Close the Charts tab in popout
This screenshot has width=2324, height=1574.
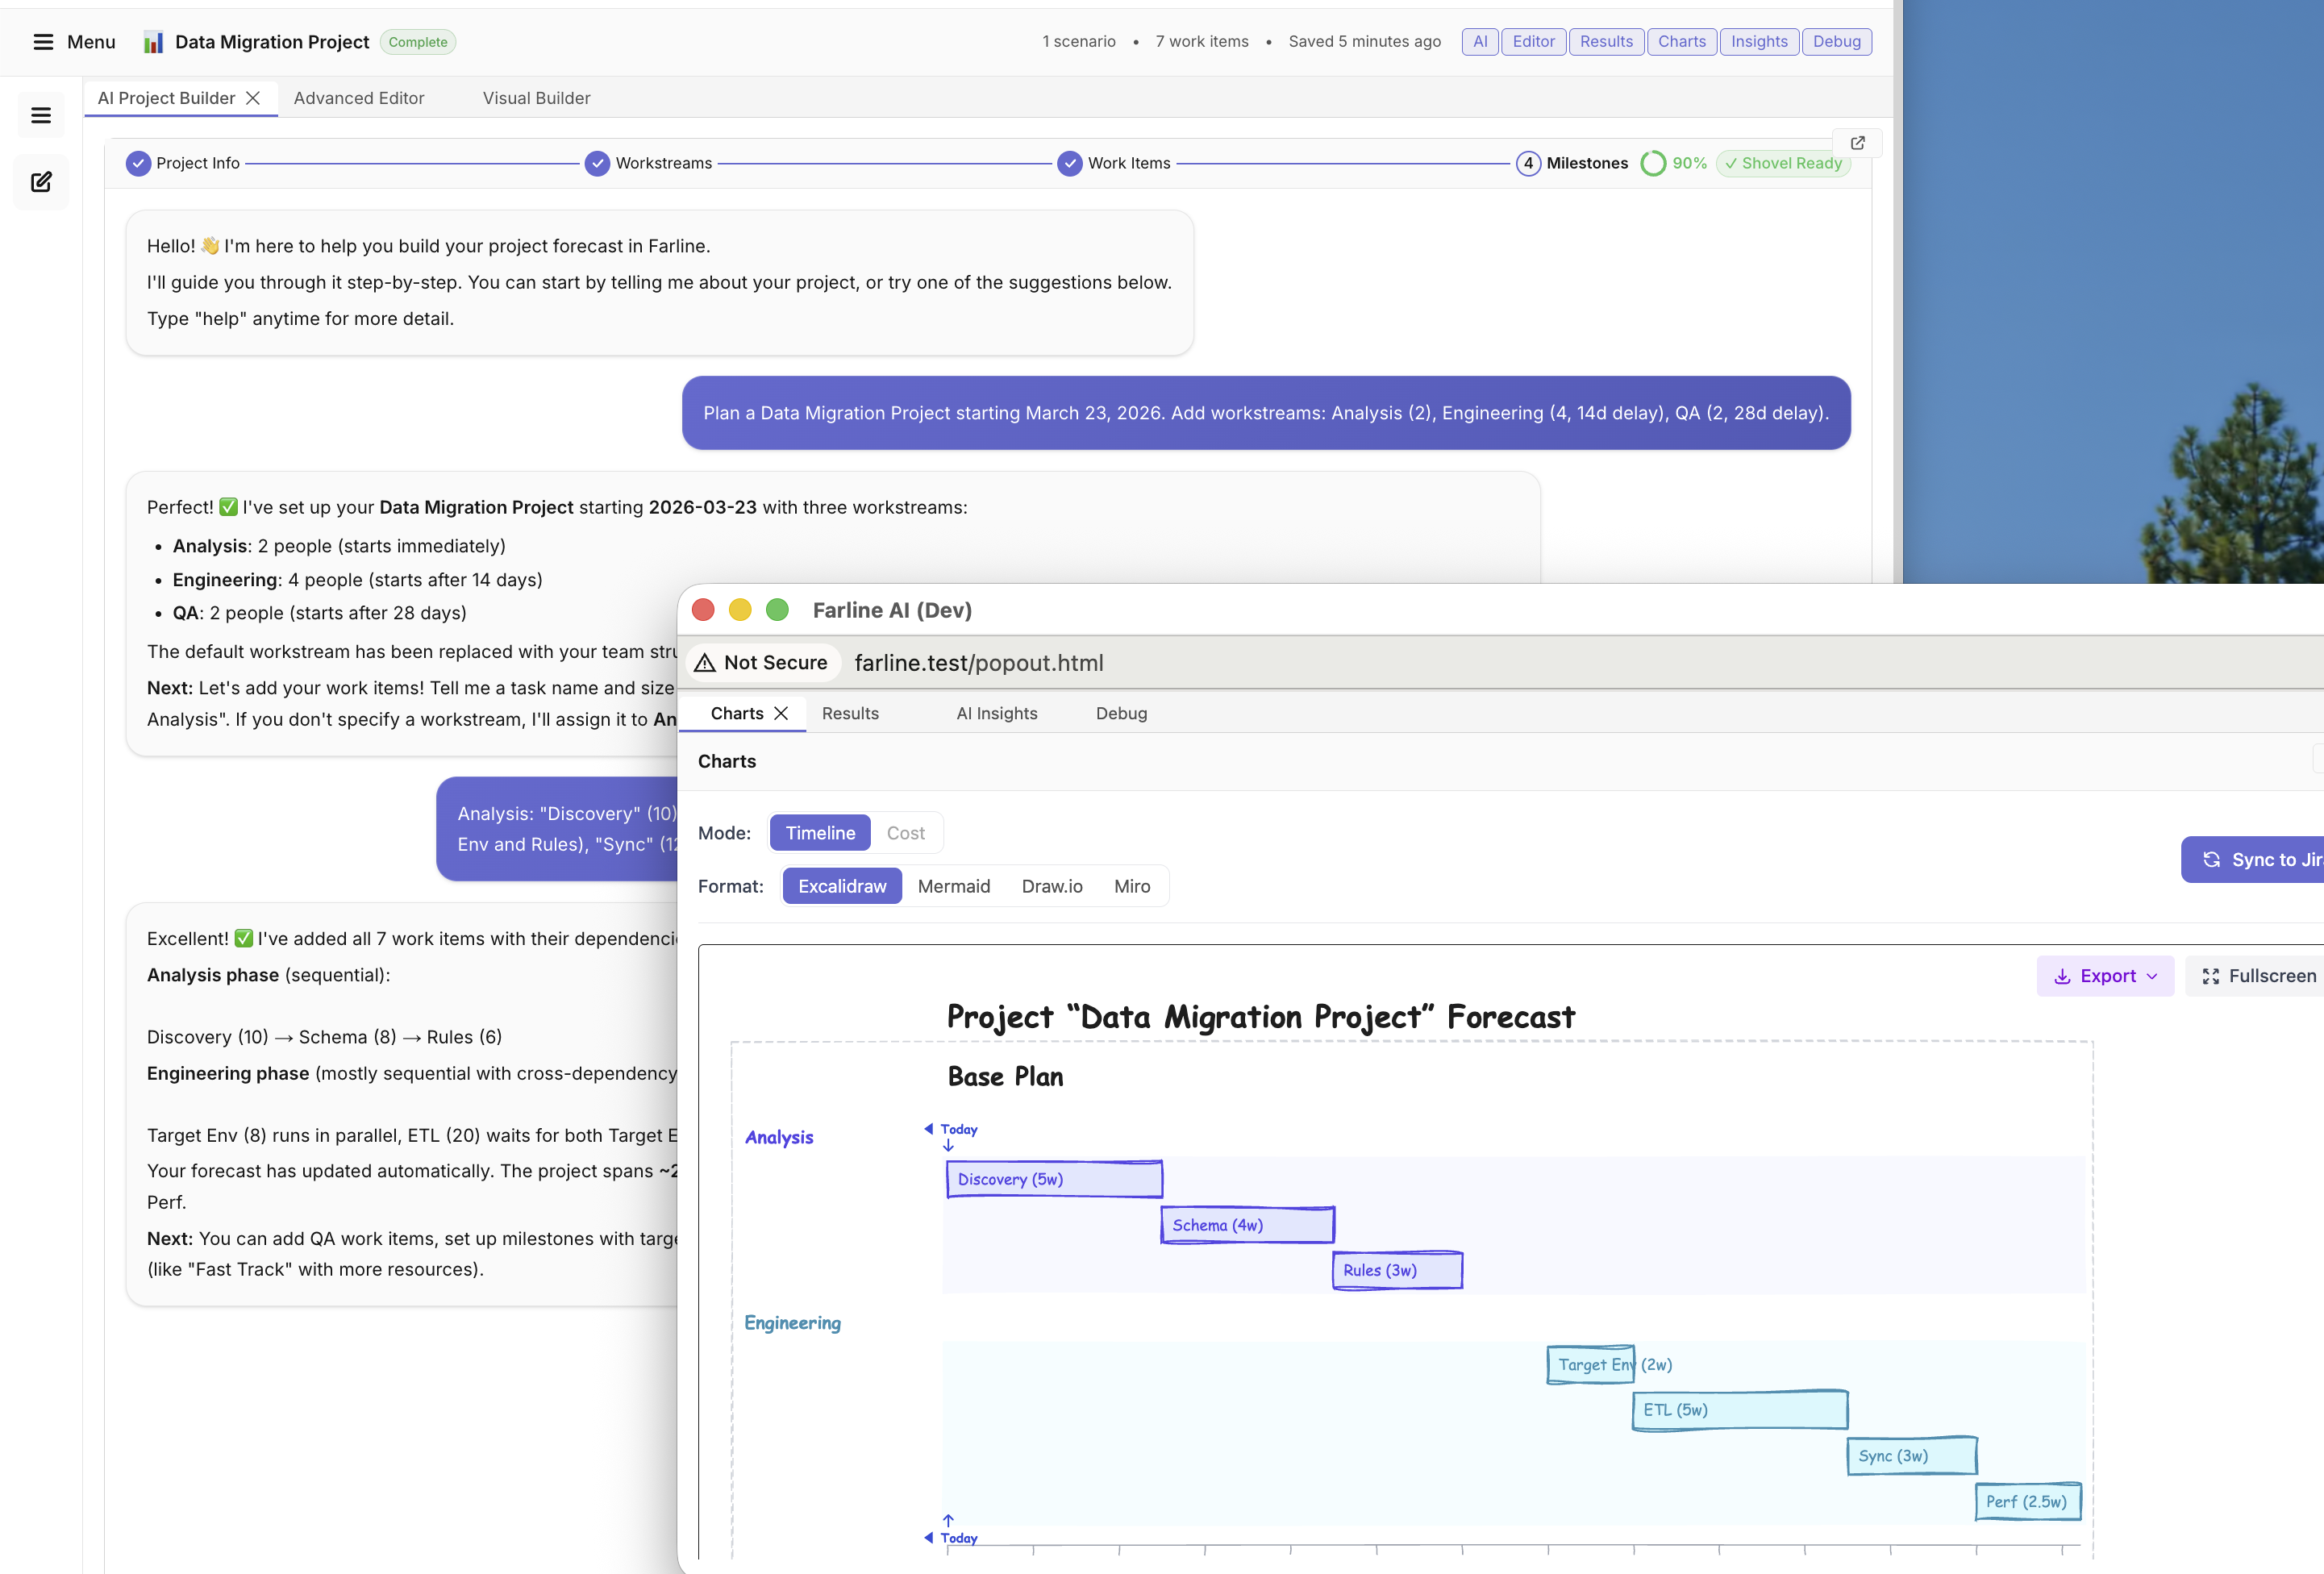(781, 713)
